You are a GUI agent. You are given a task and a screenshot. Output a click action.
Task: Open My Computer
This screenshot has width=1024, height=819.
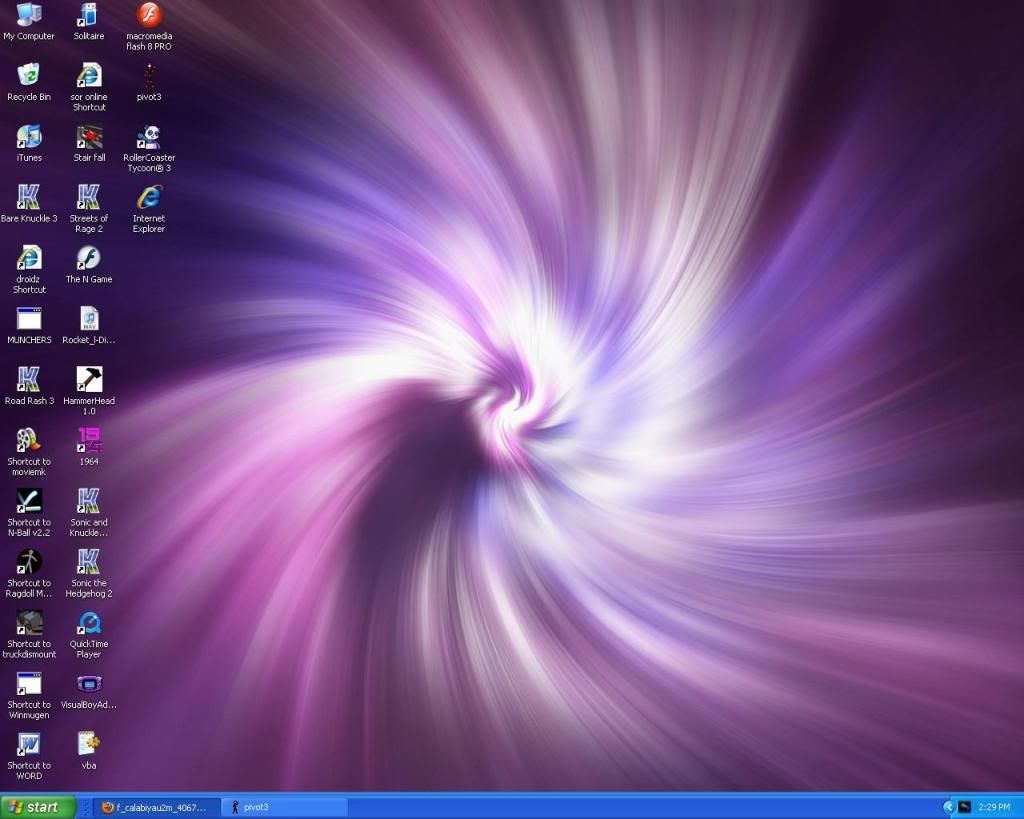point(28,15)
